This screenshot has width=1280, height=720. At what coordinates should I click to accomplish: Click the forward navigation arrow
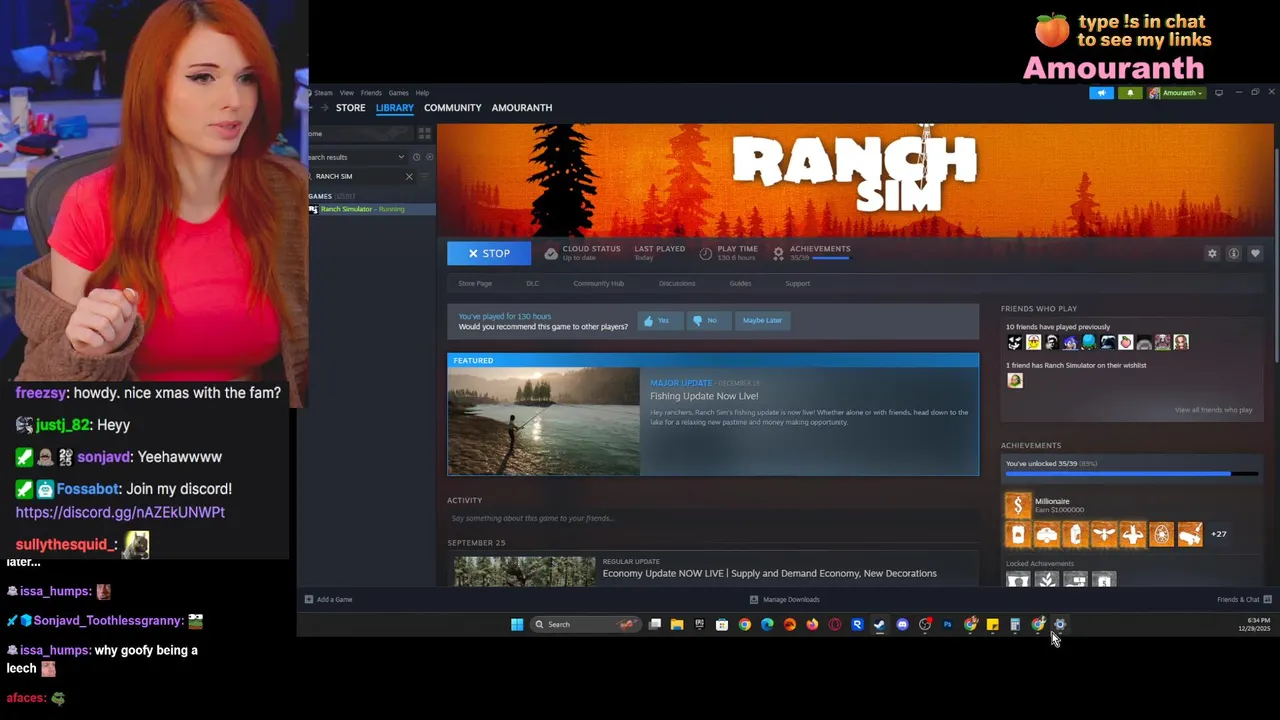point(325,108)
